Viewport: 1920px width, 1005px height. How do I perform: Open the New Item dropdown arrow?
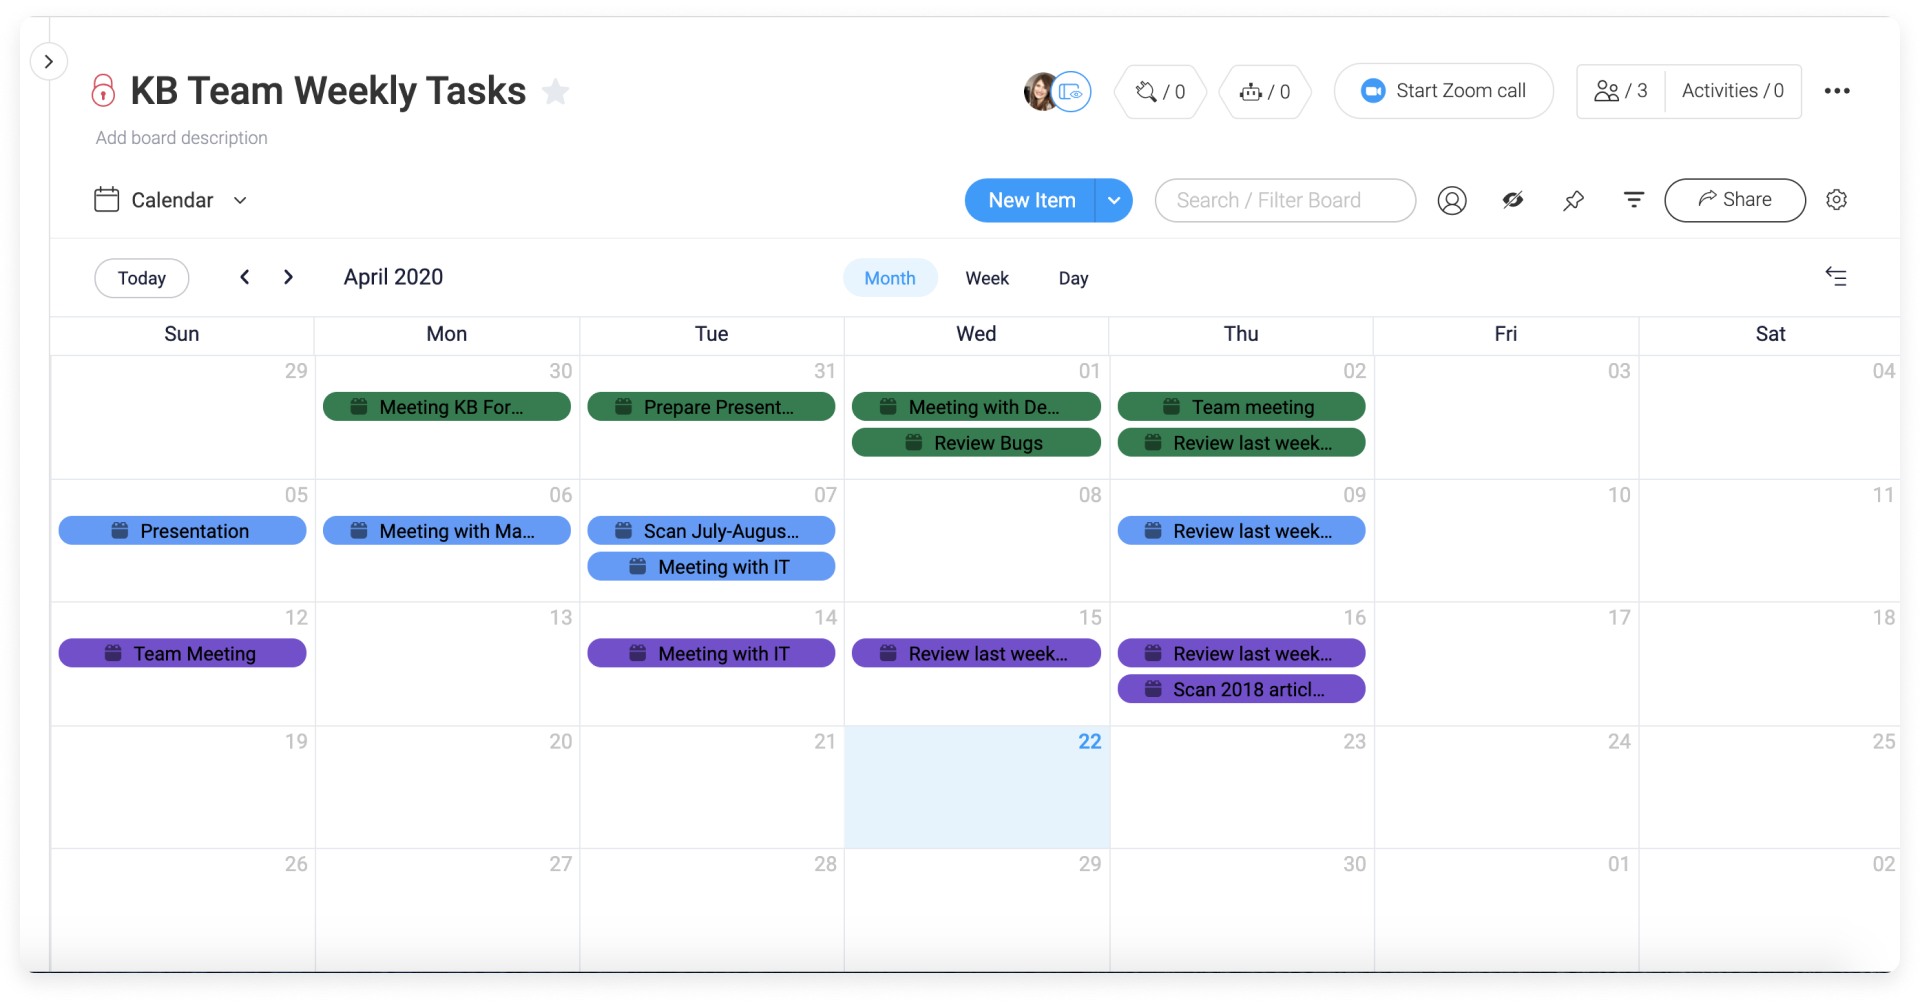click(x=1113, y=201)
